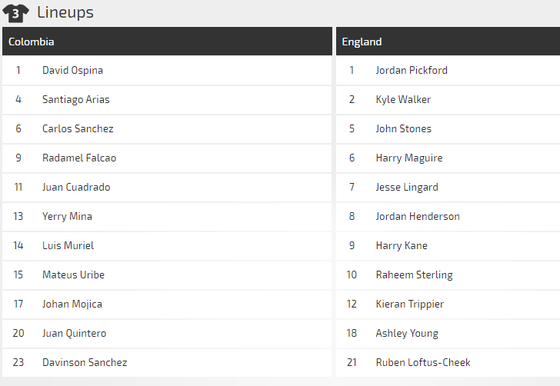The width and height of the screenshot is (560, 386).
Task: Select Mateus Uribe in Colombia lineup
Action: coord(73,275)
